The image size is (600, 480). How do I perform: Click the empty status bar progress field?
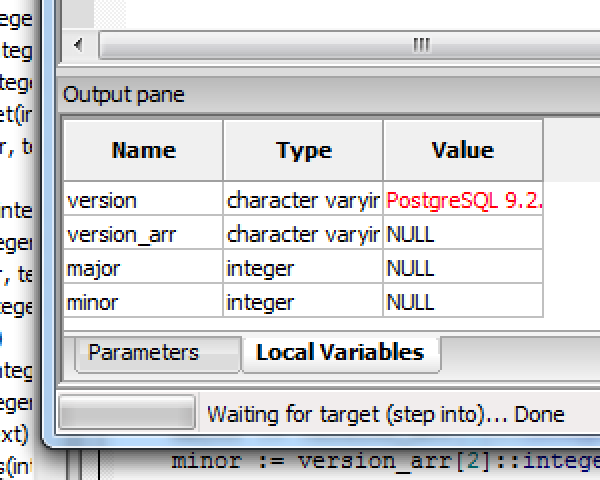click(x=127, y=413)
